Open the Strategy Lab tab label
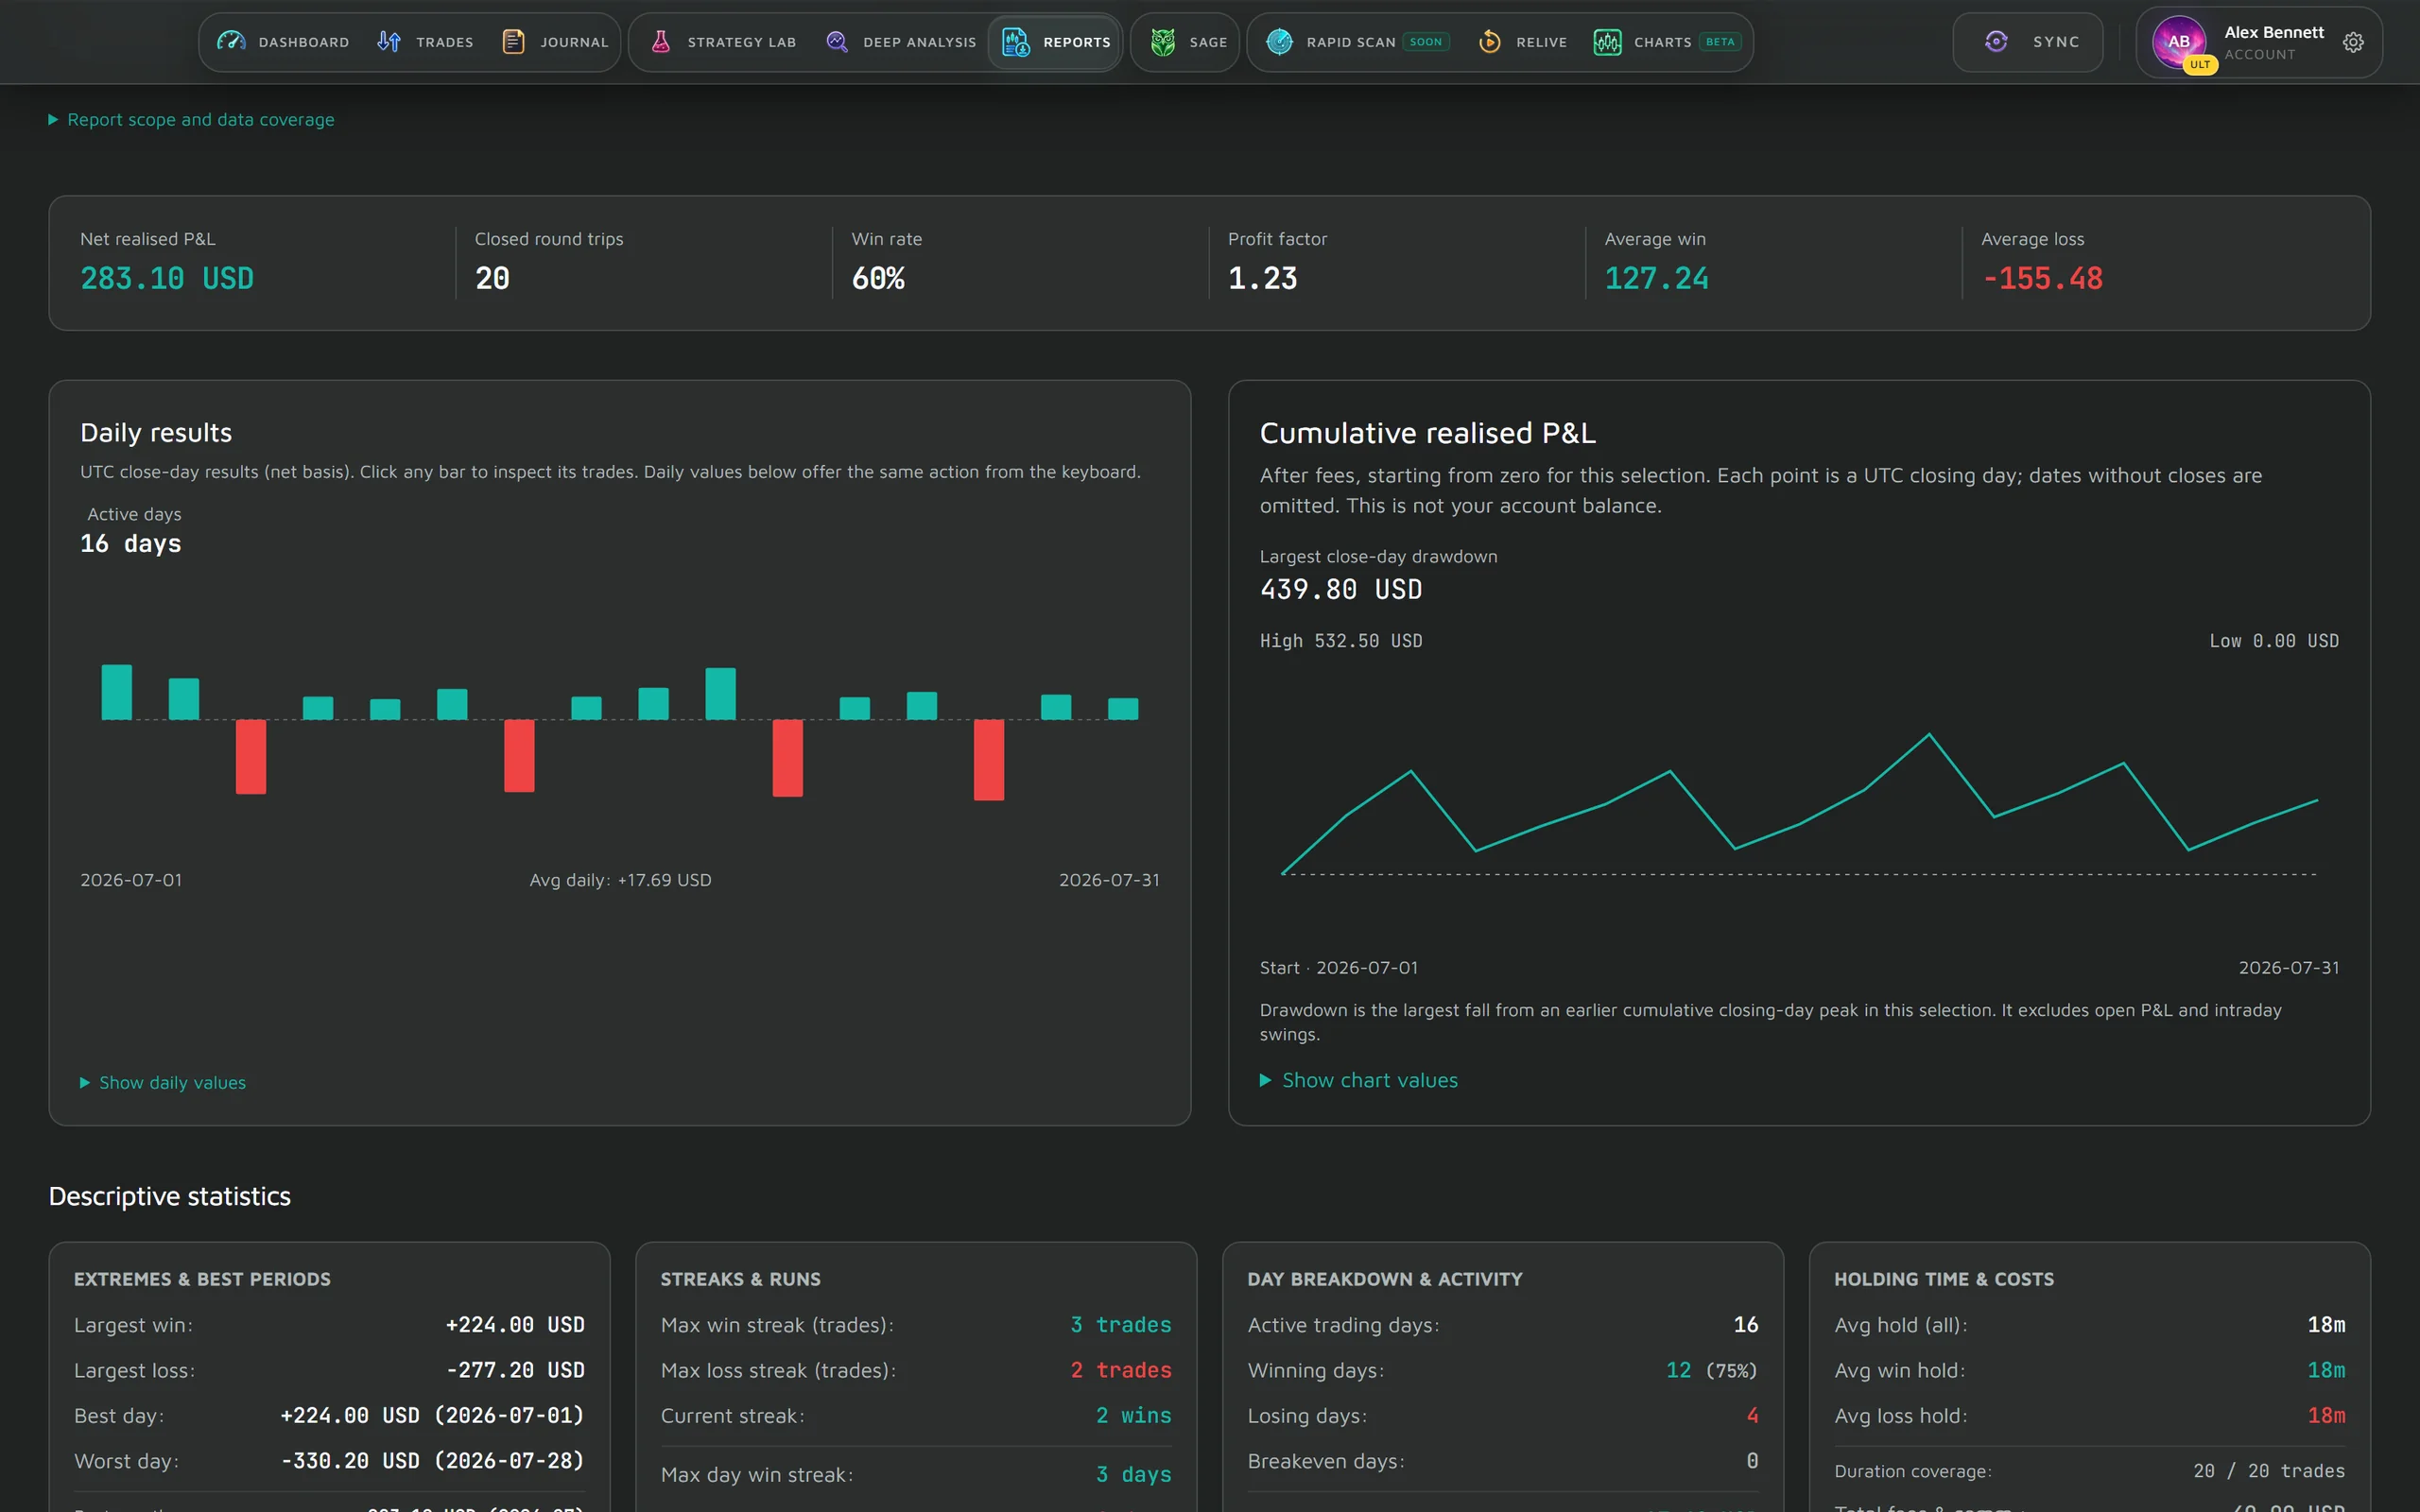 [742, 42]
